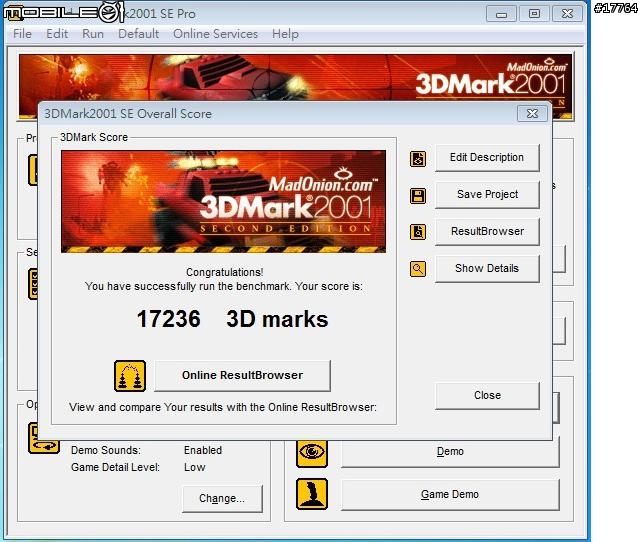Close the Overall Score dialog with X

tap(532, 113)
